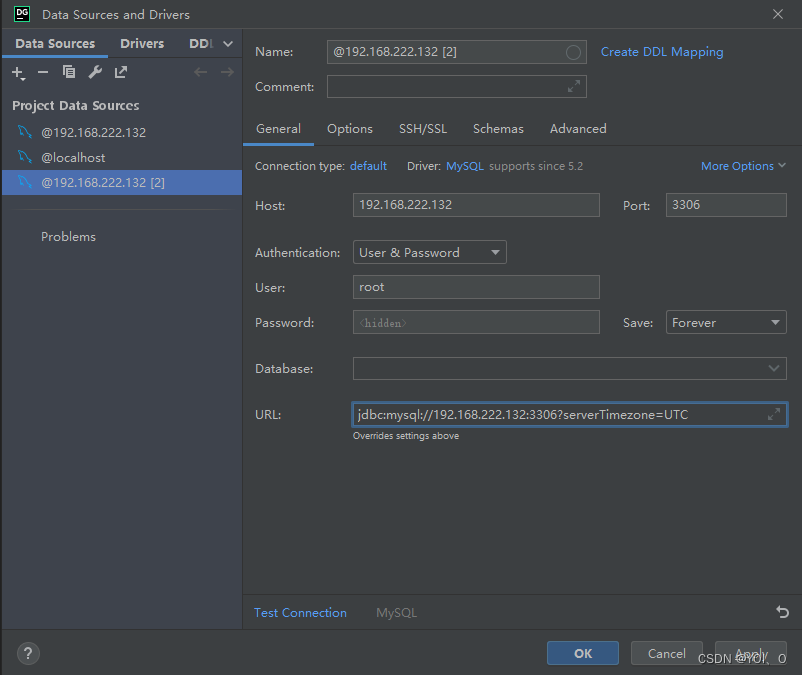The width and height of the screenshot is (802, 675).
Task: Click Create DDL Mapping
Action: [661, 51]
